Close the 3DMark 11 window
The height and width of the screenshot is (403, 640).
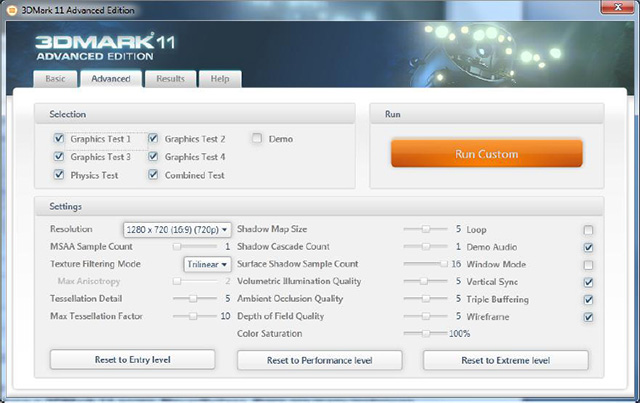(x=616, y=8)
